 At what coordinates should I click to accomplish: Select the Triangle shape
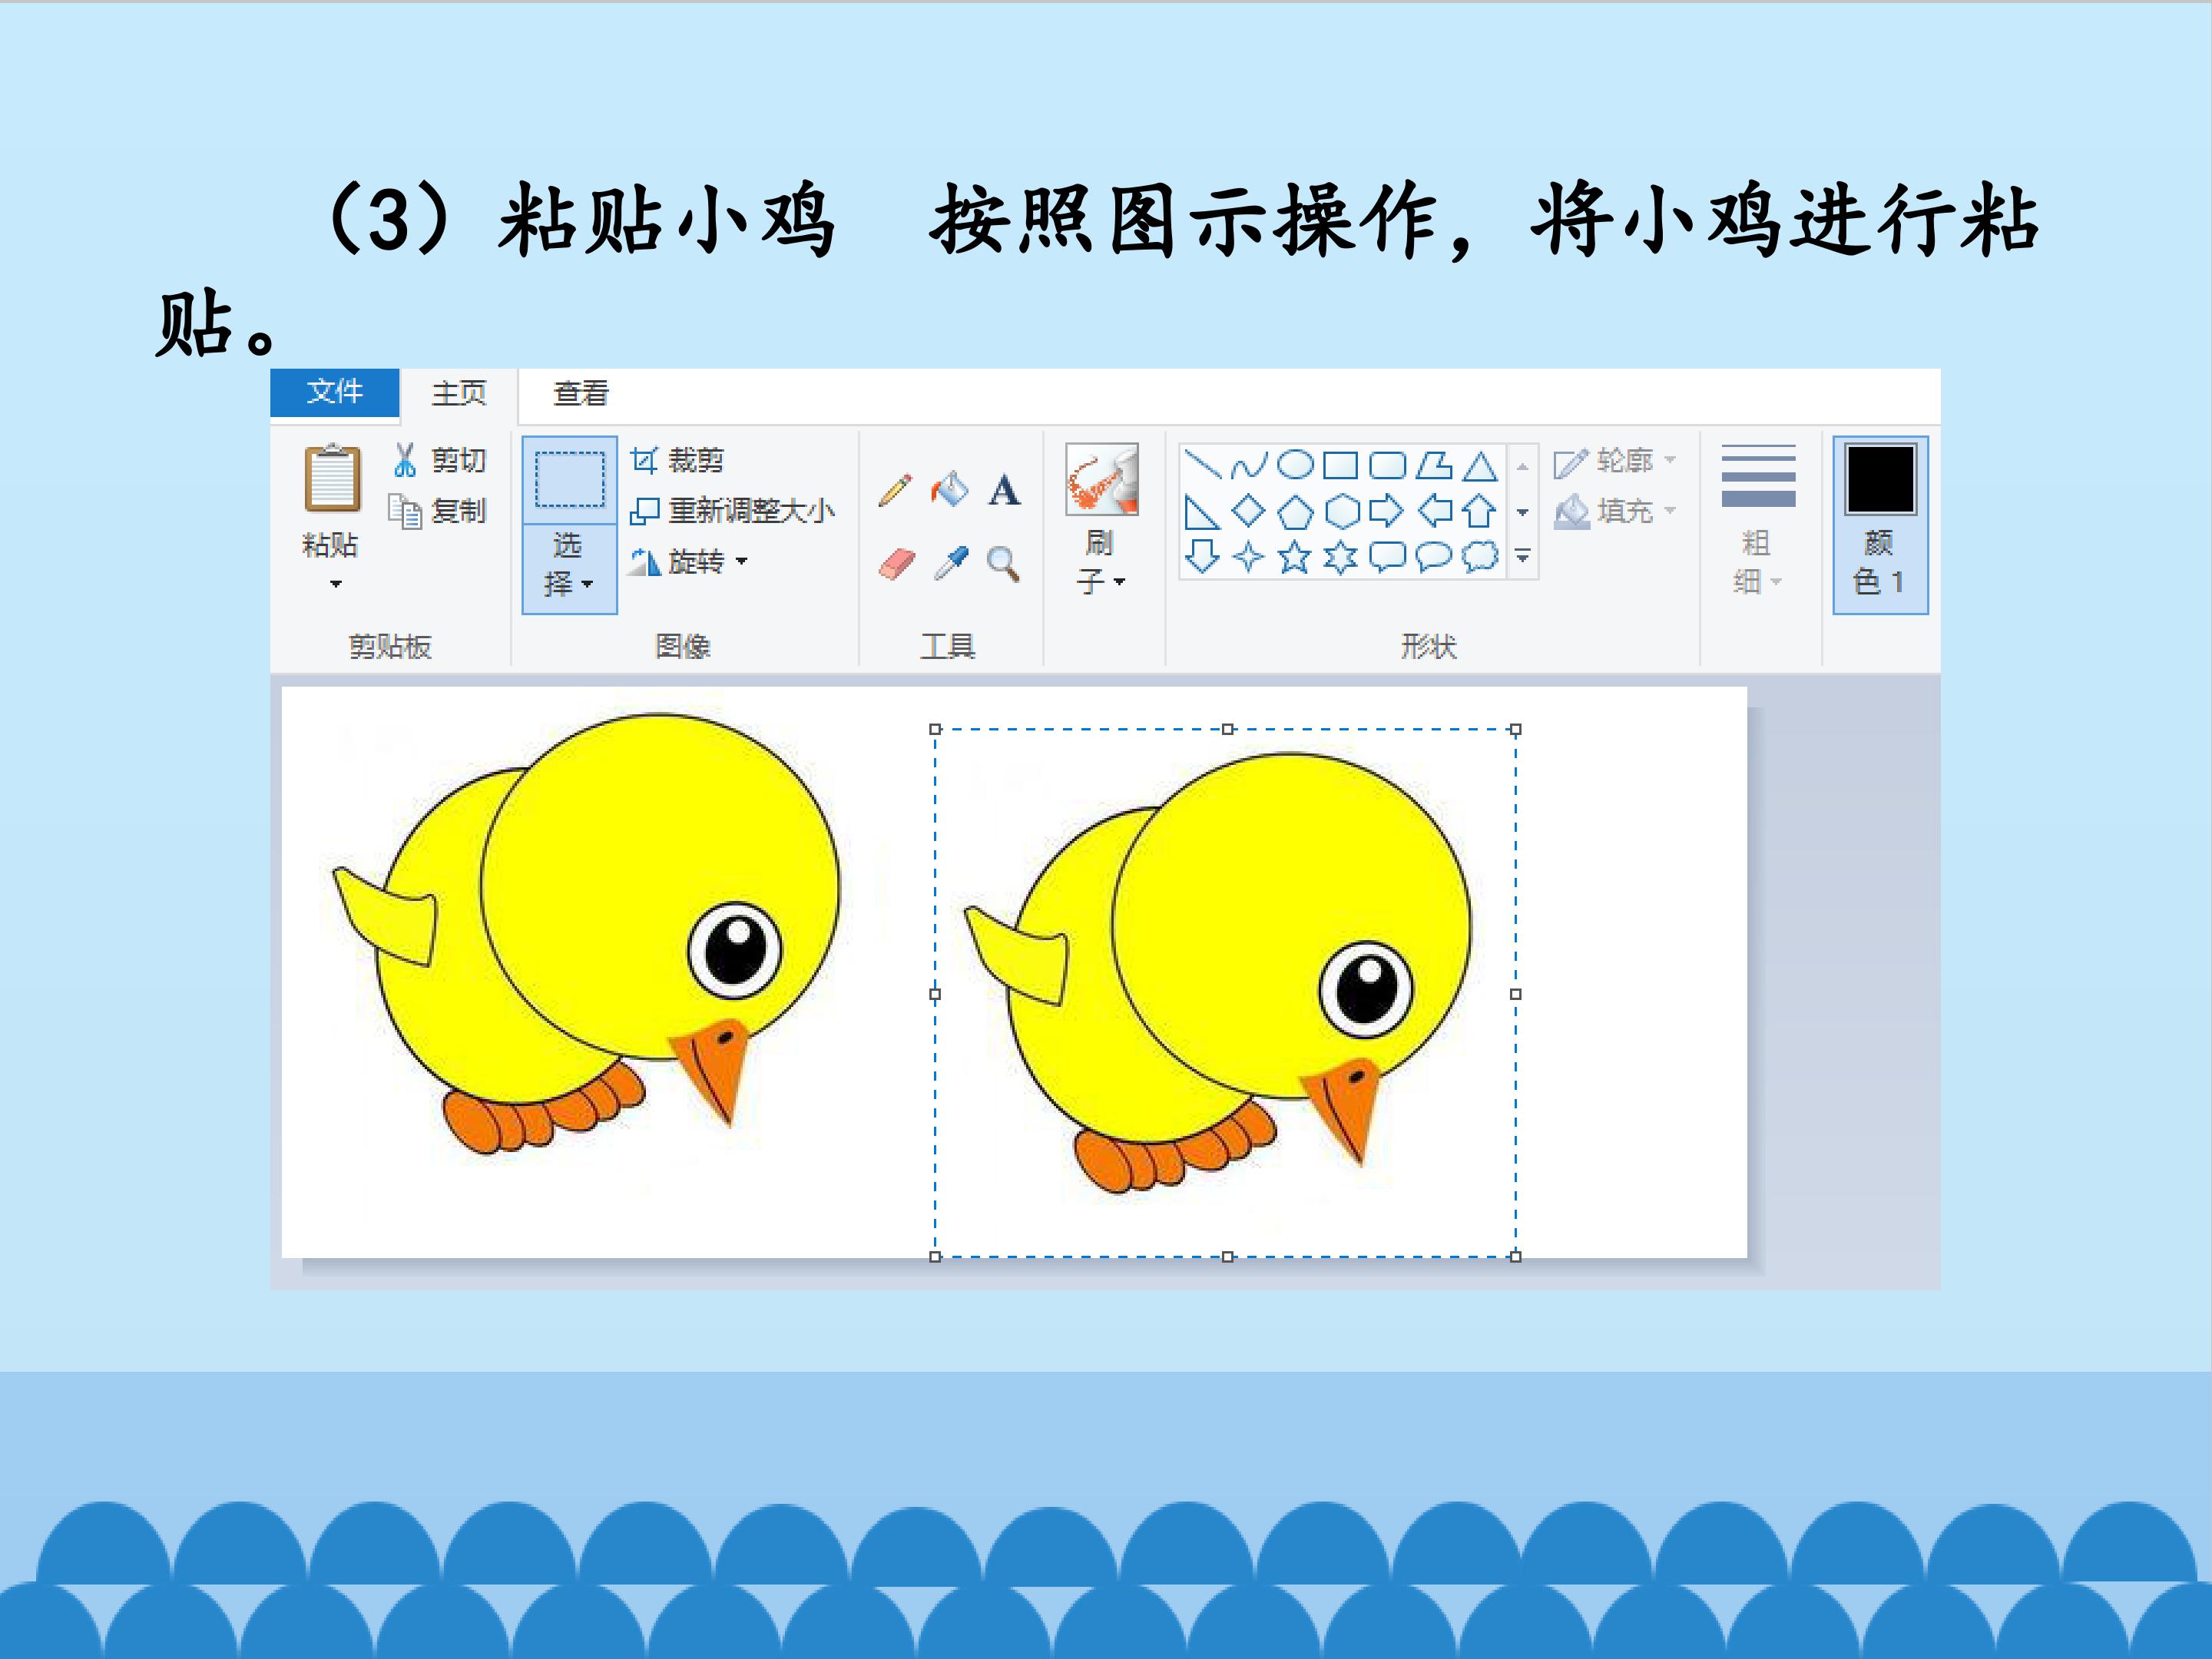coord(1480,466)
